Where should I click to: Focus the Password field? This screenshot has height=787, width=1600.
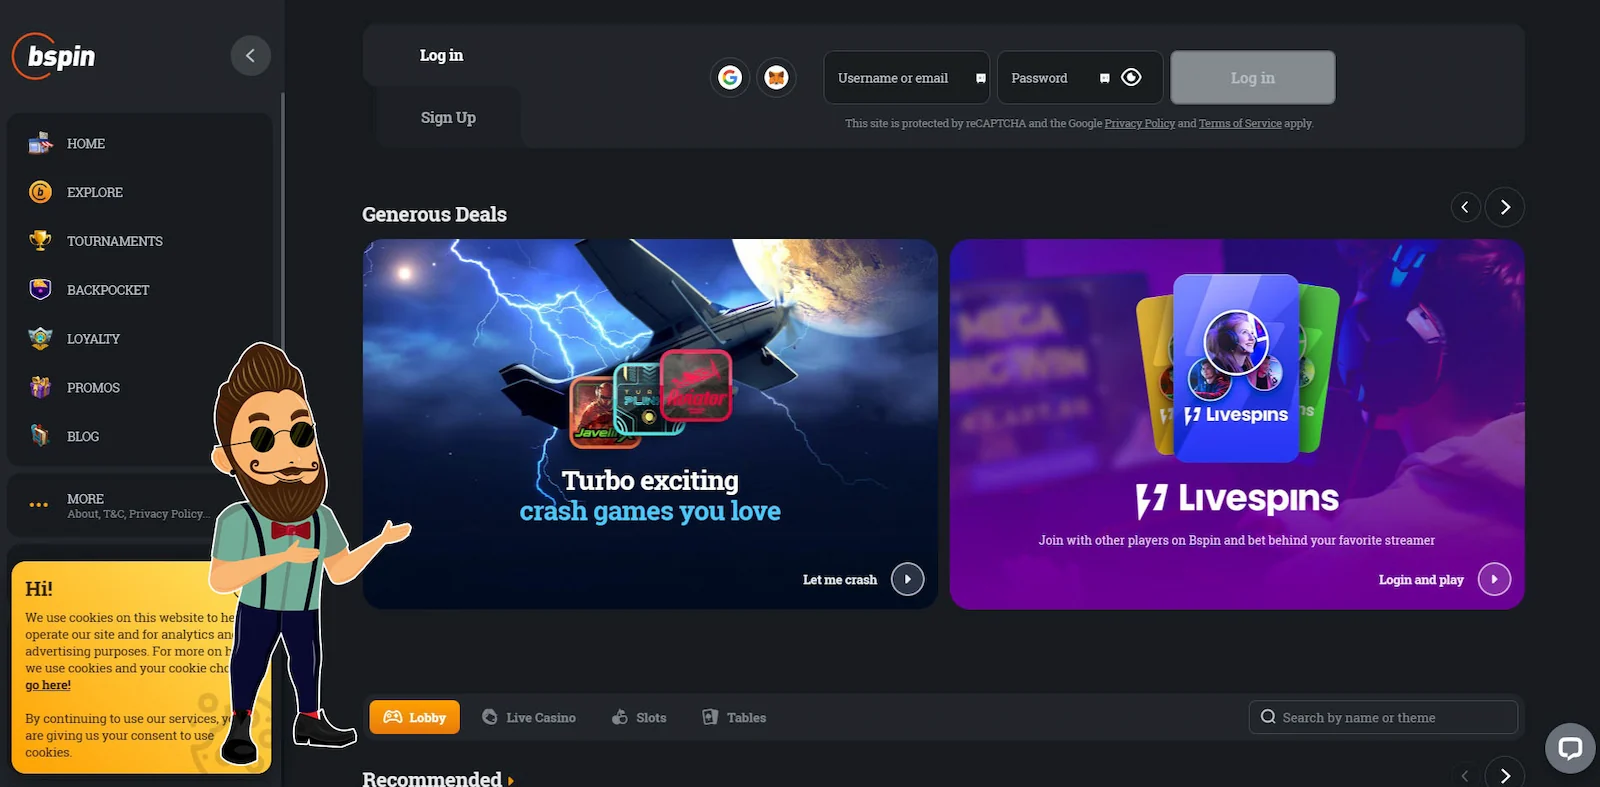1080,78
